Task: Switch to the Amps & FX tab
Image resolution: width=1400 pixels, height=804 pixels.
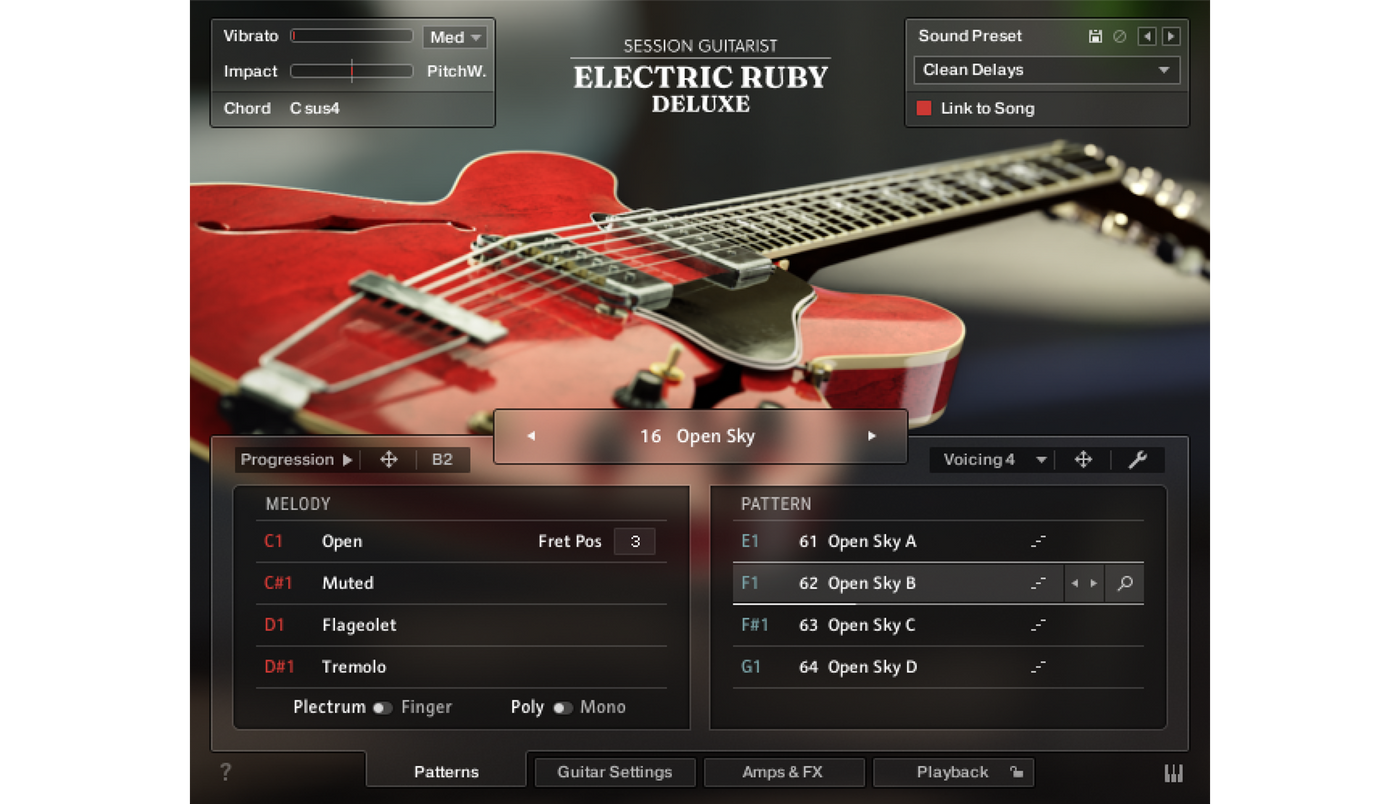Action: [783, 772]
